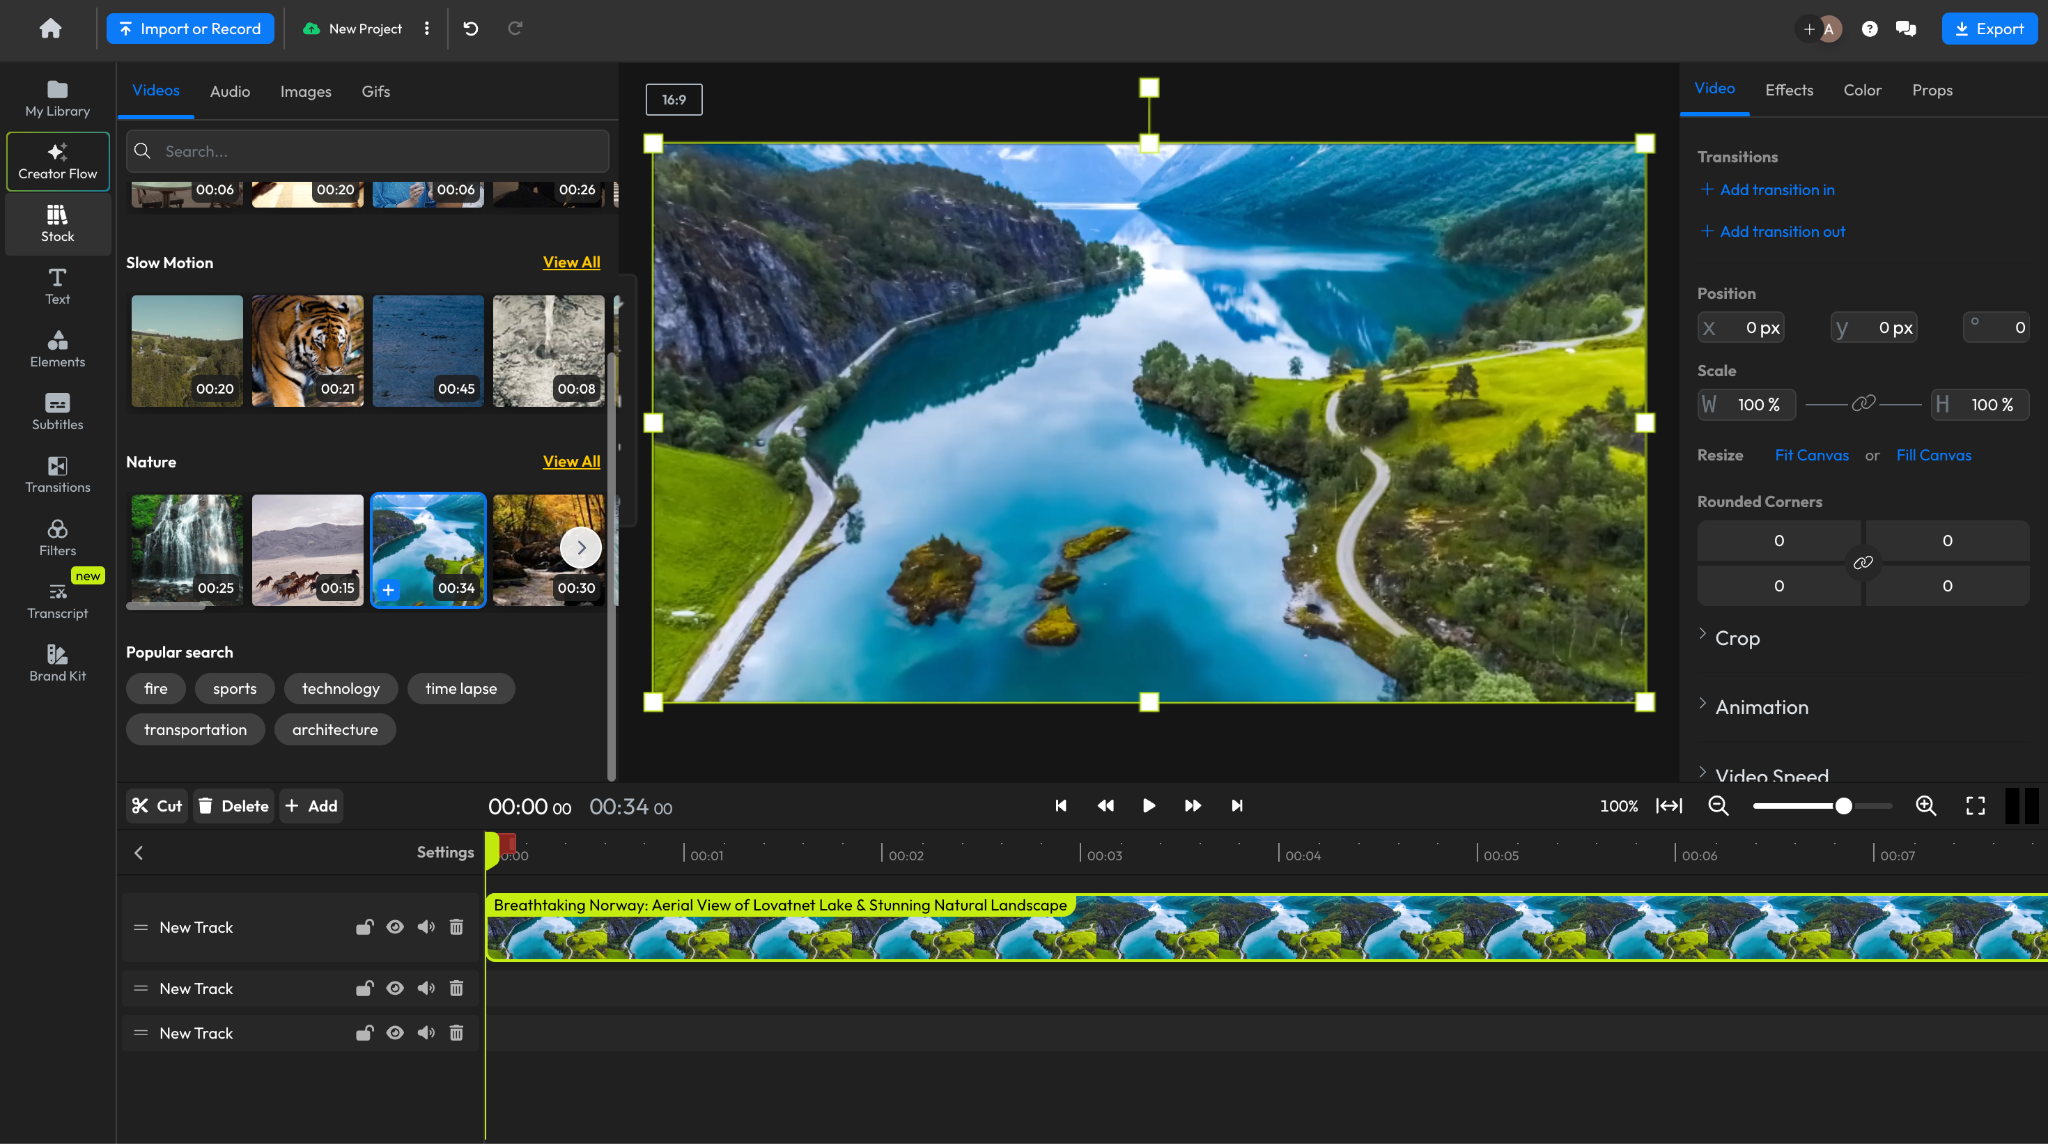Open the Brand Kit panel
Image resolution: width=2048 pixels, height=1144 pixels.
[x=56, y=663]
